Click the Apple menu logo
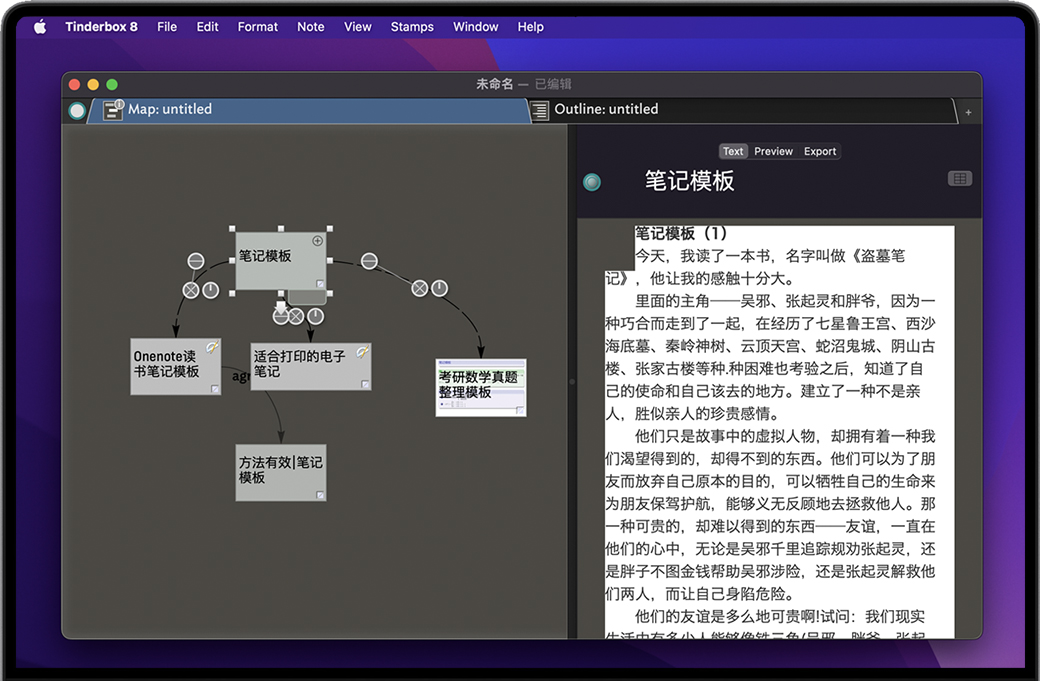Screen dimensions: 1040x681 (x=40, y=27)
